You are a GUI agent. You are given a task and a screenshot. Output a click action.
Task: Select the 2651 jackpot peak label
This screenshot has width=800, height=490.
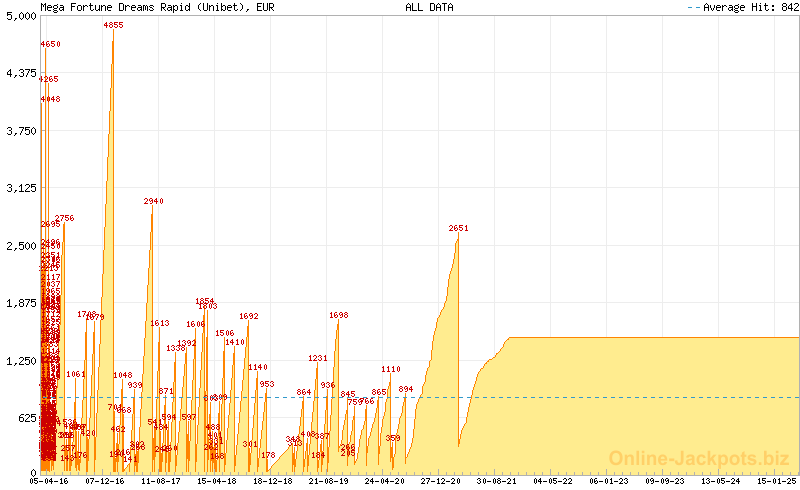pyautogui.click(x=458, y=228)
